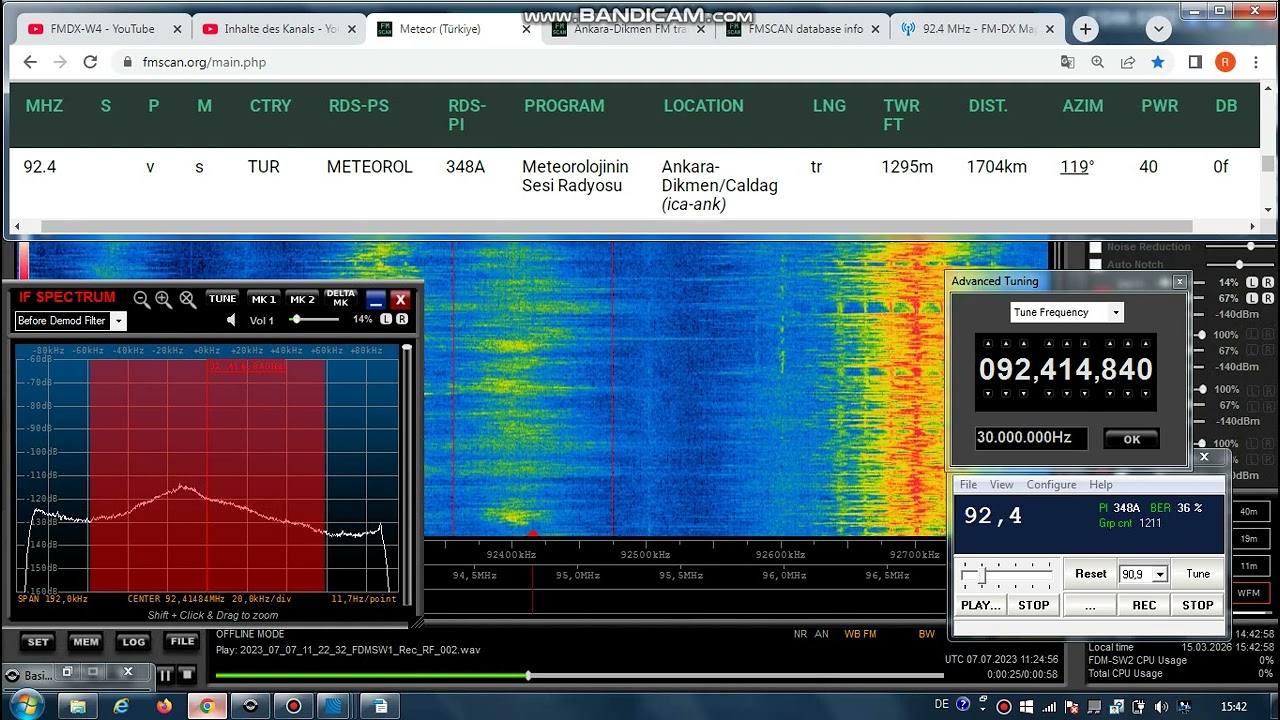The image size is (1280, 720).
Task: Pause the WAV playback
Action: (x=165, y=675)
